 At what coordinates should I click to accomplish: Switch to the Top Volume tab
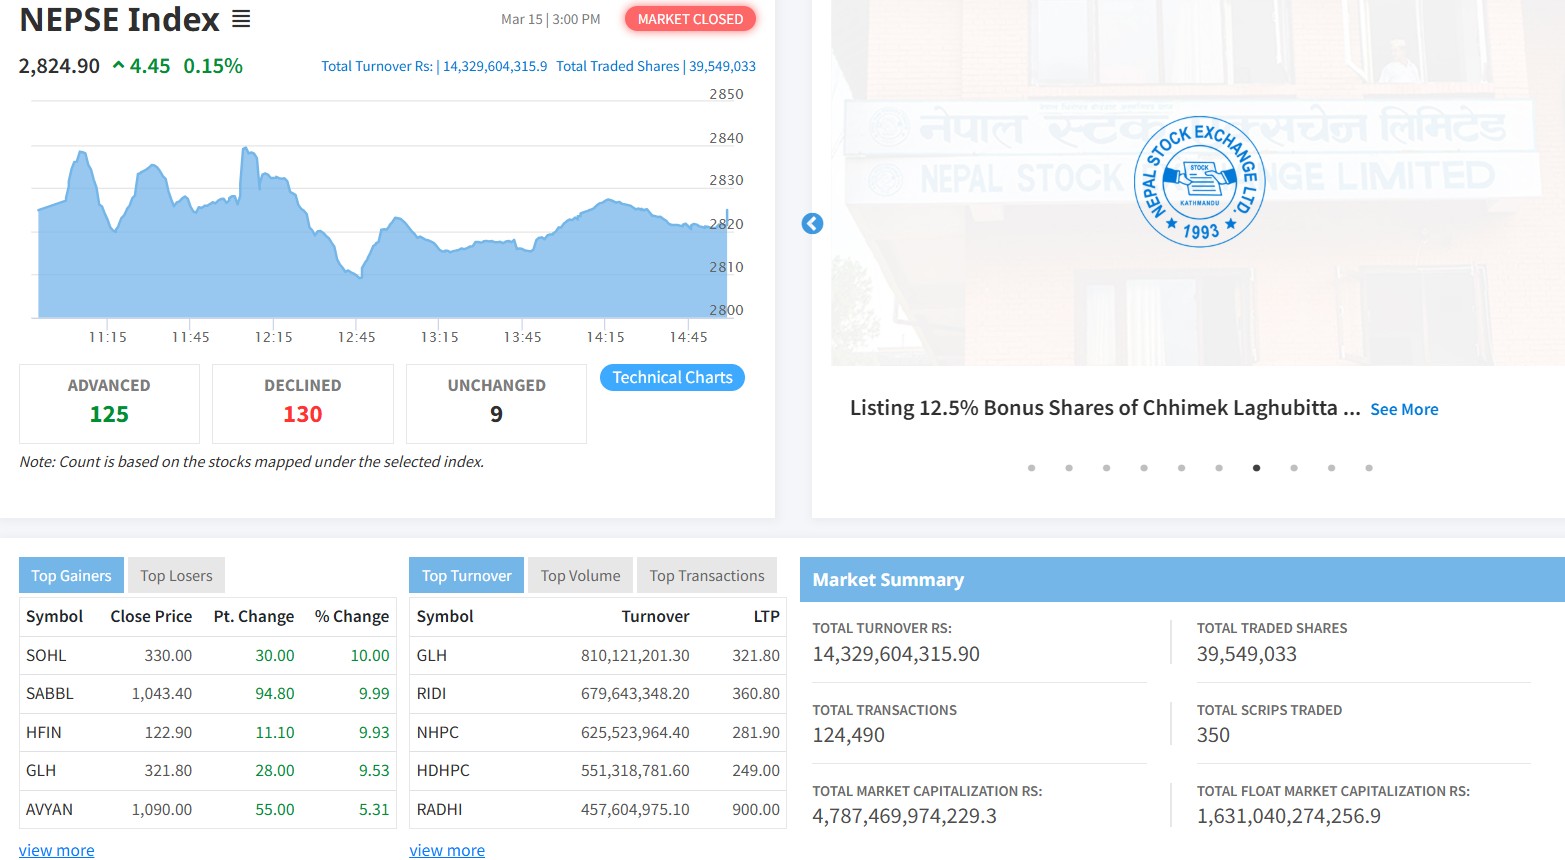pyautogui.click(x=580, y=576)
